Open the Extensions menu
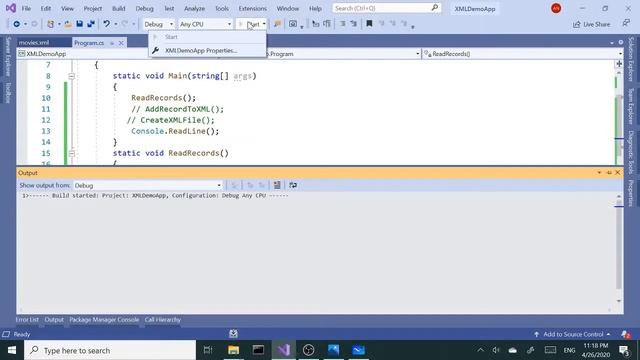 253,8
